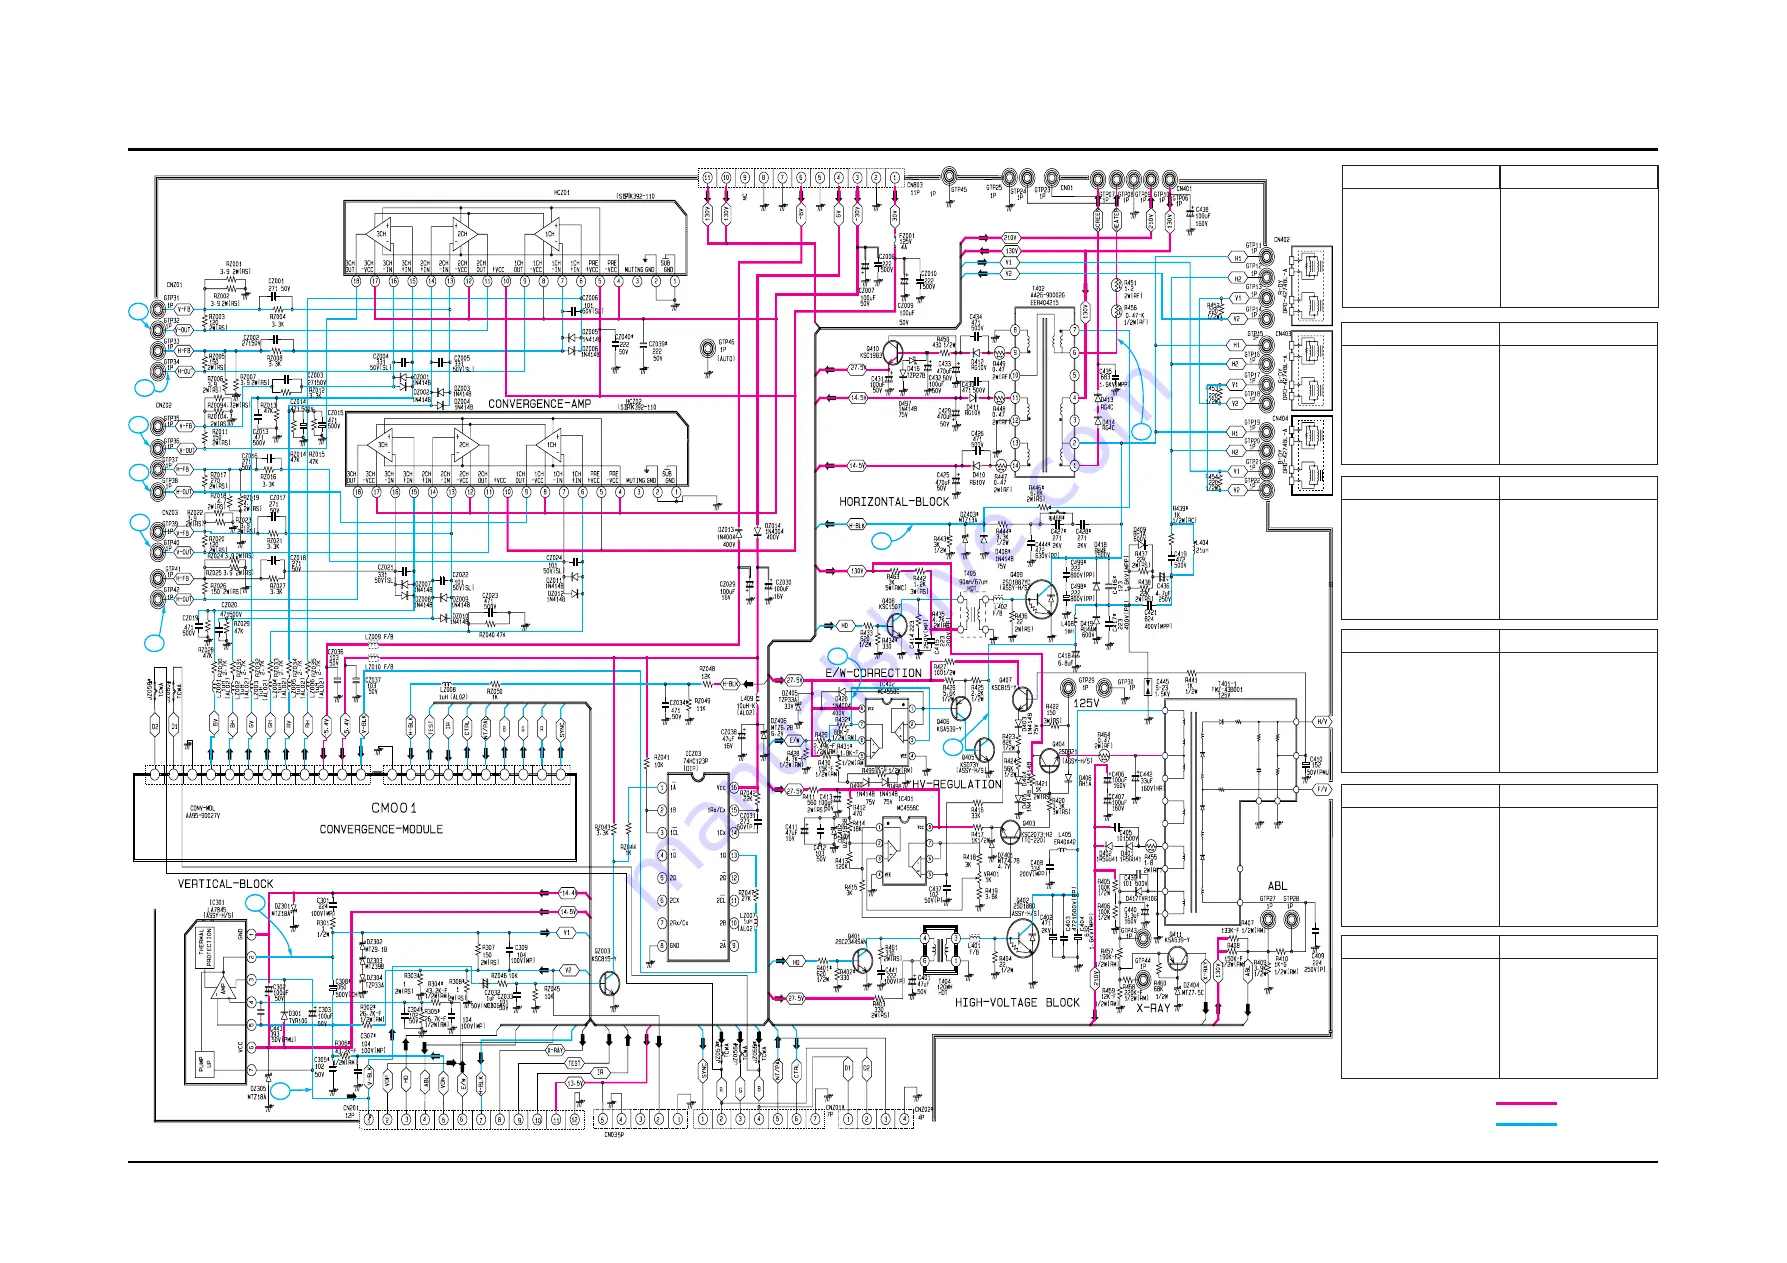Click transistor Q404 symbol
The height and width of the screenshot is (1263, 1787).
(1048, 762)
